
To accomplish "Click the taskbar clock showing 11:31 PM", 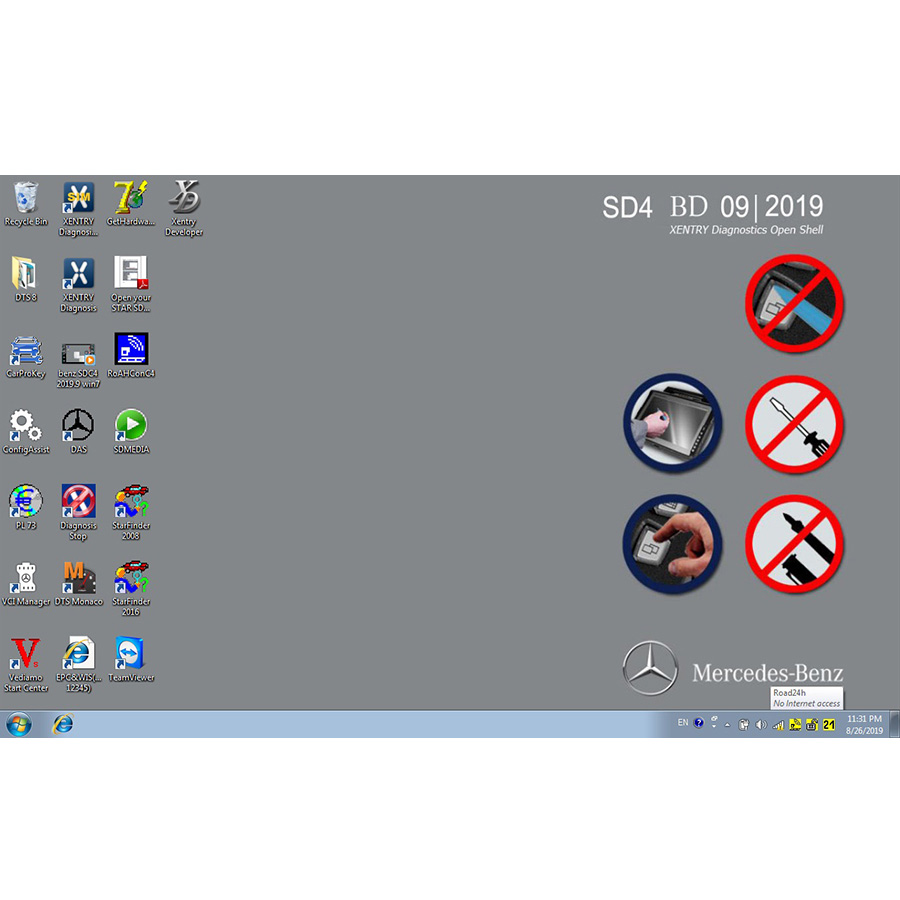I will (x=864, y=724).
